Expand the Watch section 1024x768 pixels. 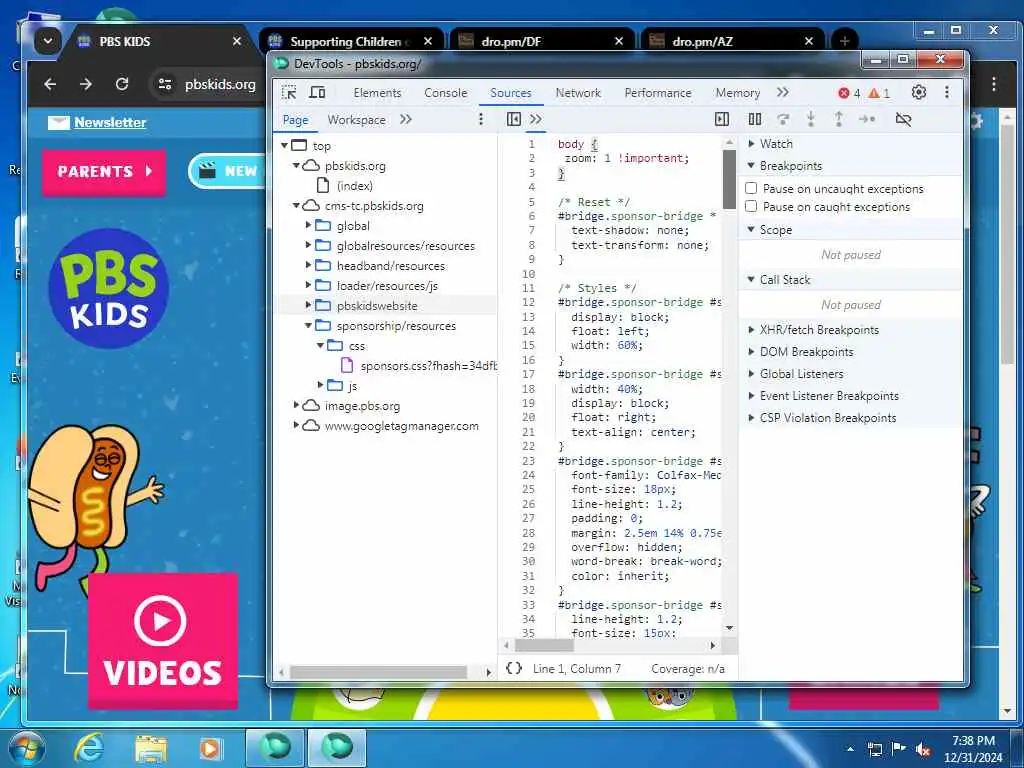[x=751, y=144]
